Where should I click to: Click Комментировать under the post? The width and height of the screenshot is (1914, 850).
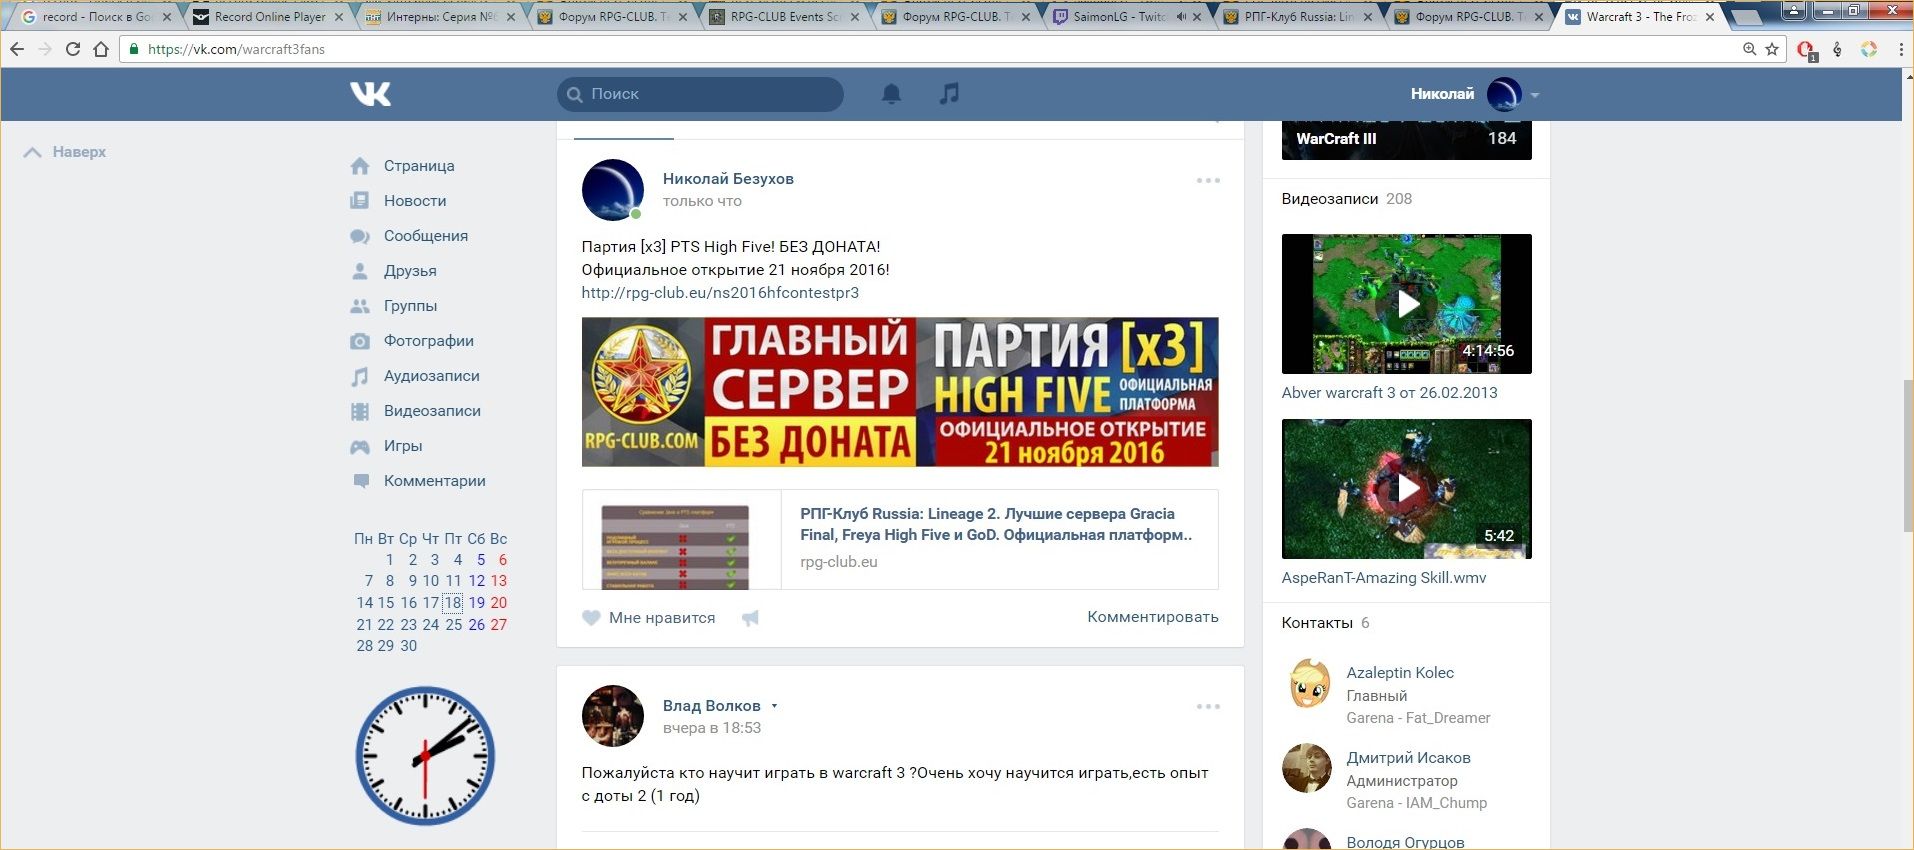click(x=1153, y=617)
